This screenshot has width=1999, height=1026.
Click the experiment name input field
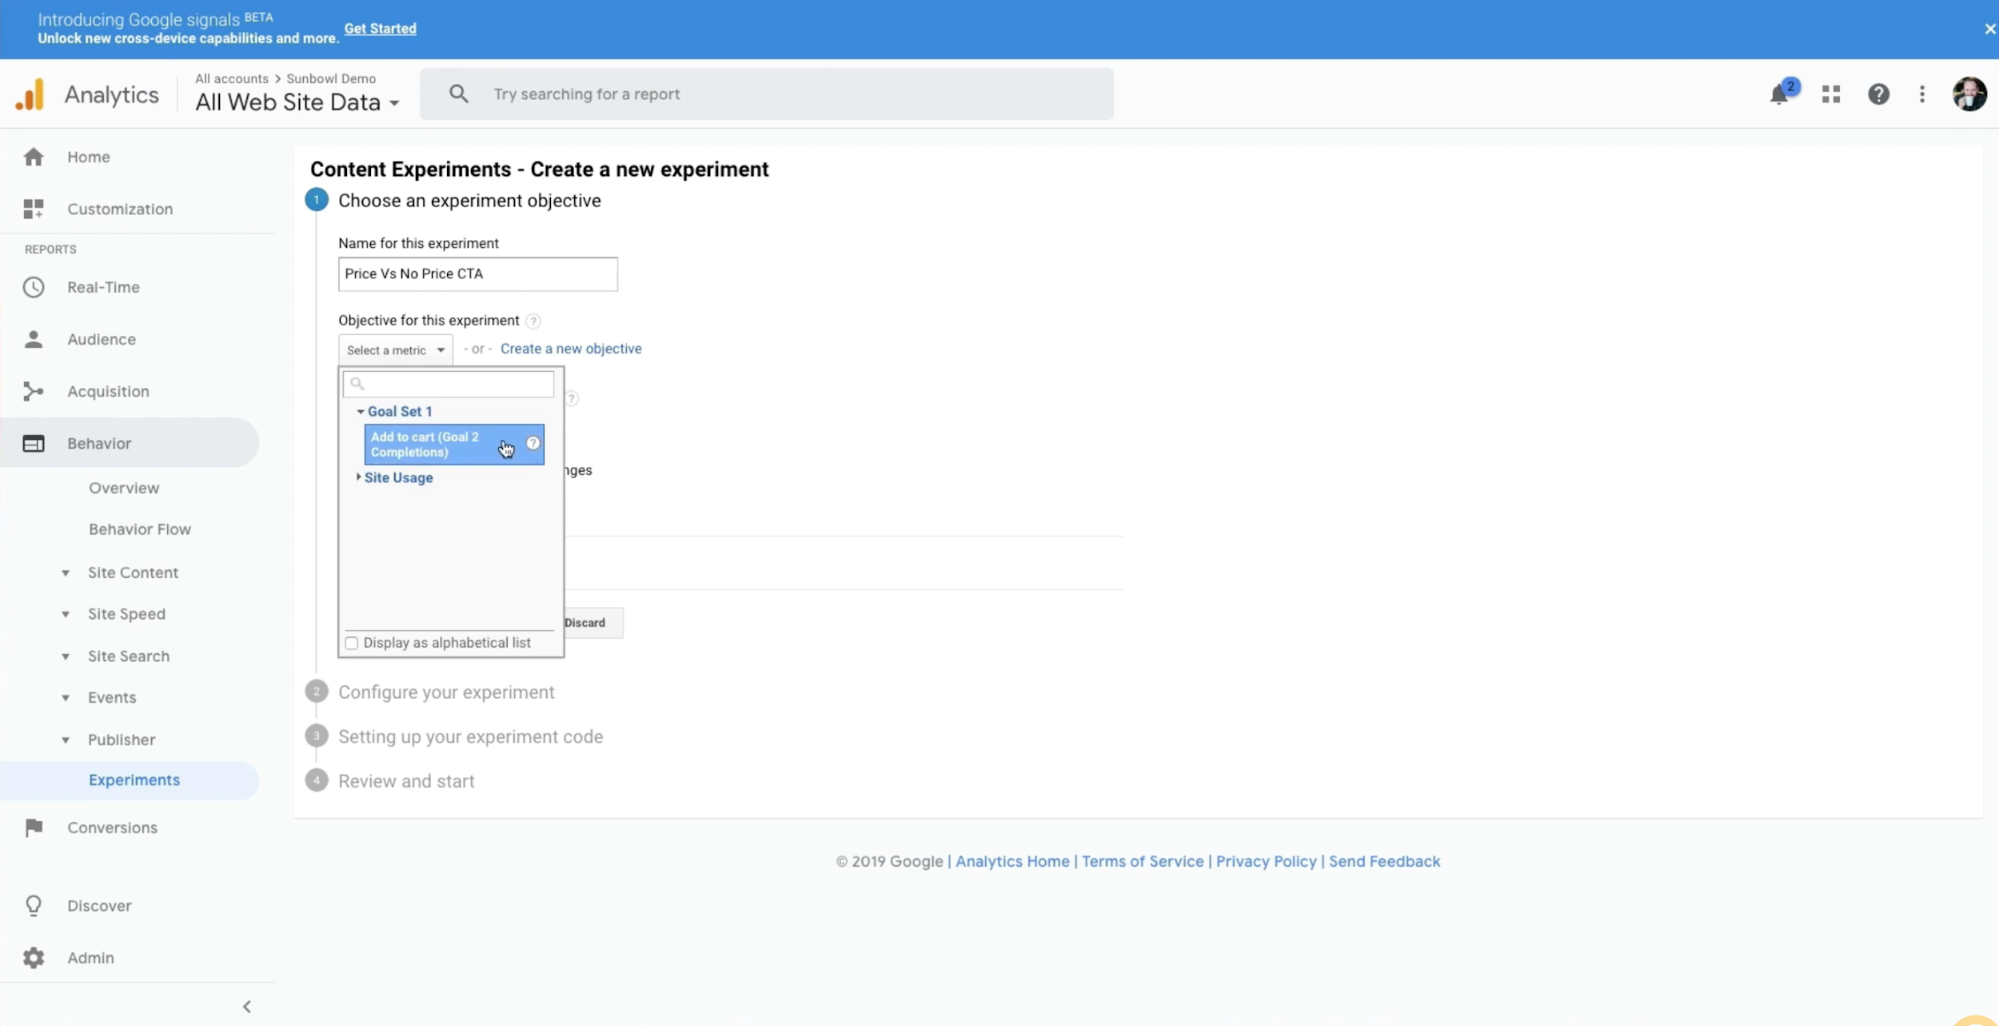coord(477,274)
